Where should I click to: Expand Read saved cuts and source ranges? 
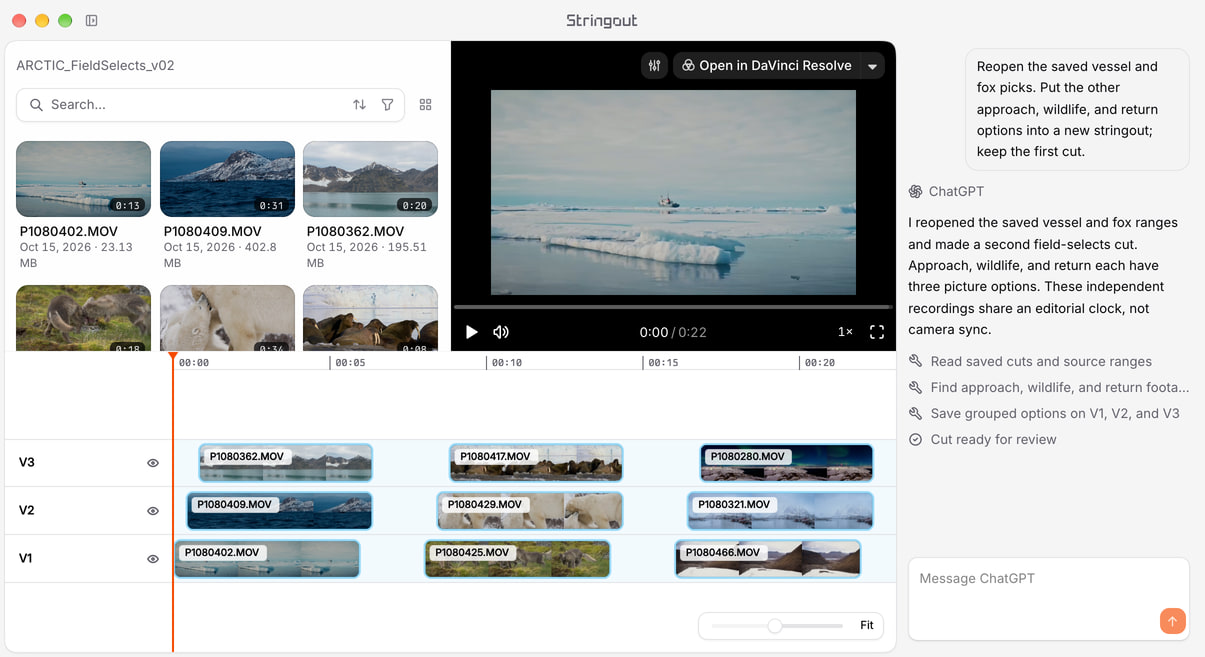click(1041, 362)
